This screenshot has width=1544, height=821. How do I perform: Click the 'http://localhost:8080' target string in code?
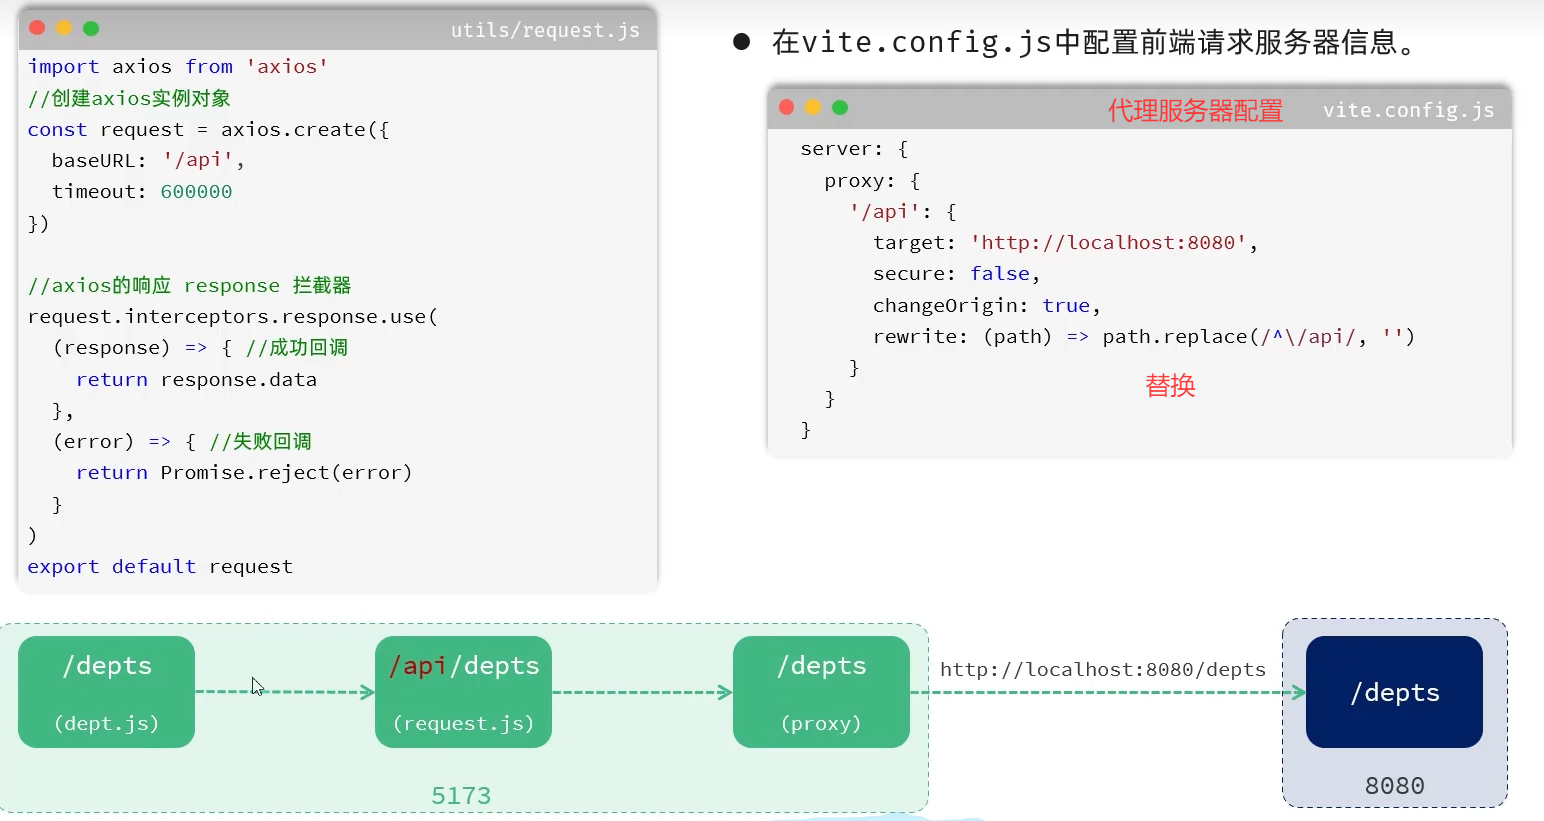[1108, 243]
